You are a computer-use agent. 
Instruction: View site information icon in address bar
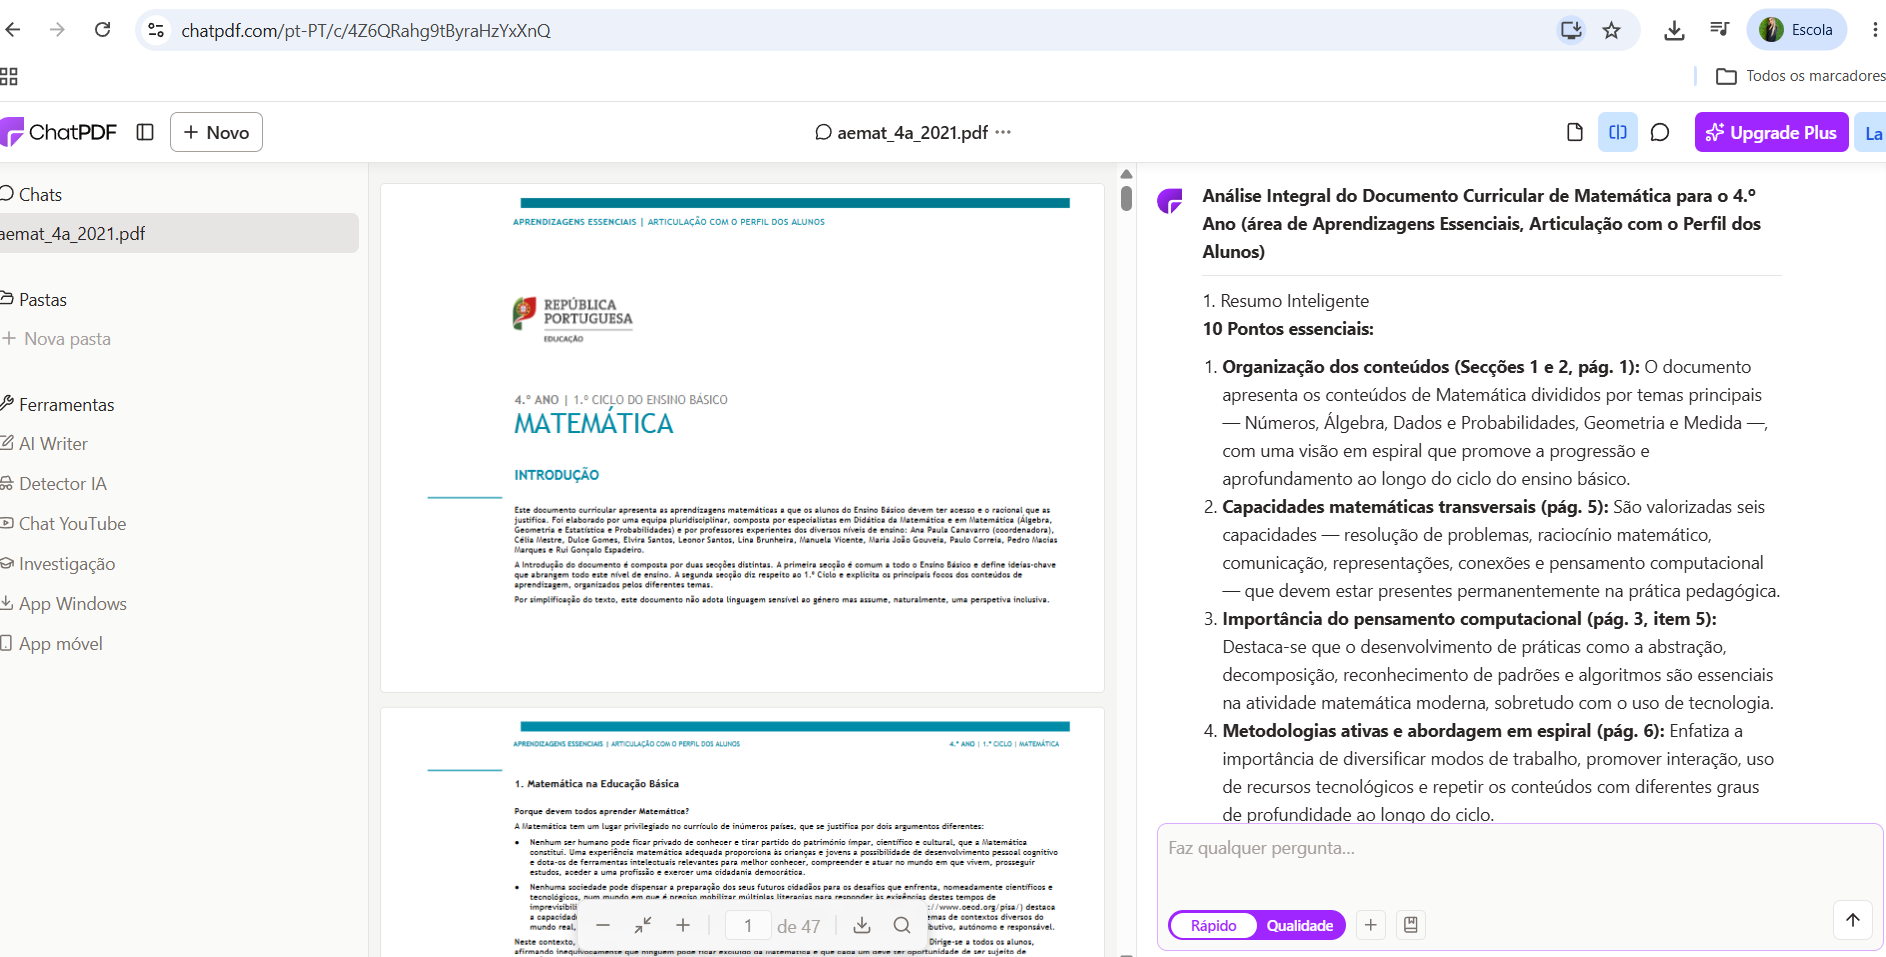coord(156,30)
